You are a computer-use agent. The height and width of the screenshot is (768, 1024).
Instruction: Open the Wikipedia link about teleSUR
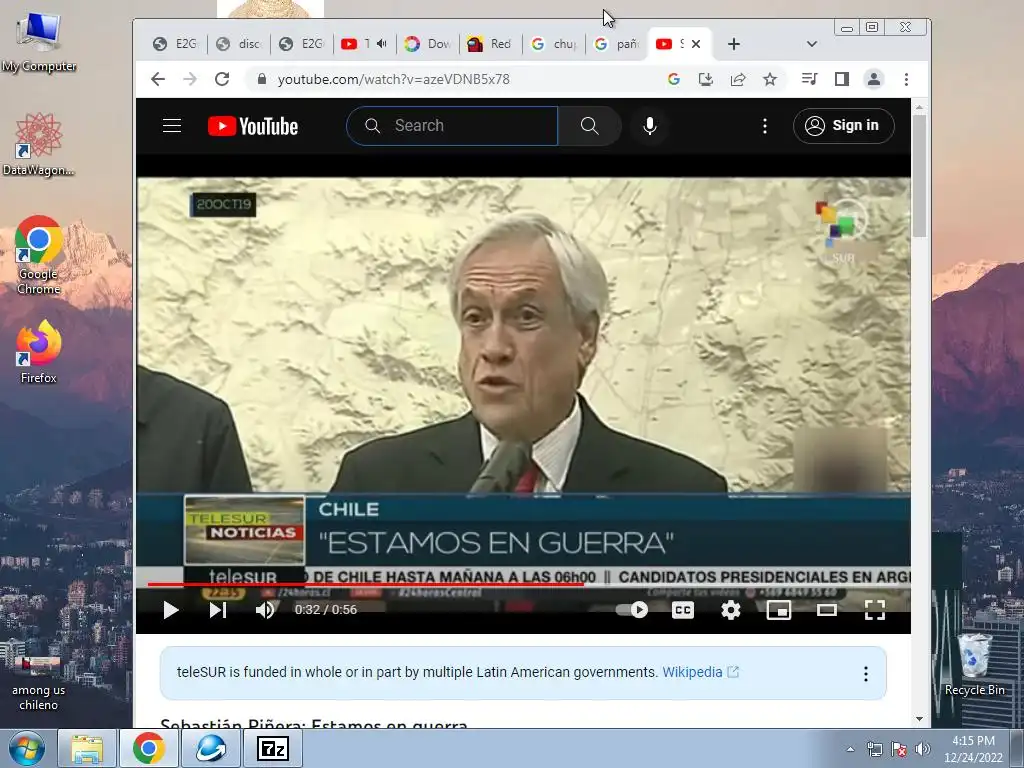[x=700, y=672]
